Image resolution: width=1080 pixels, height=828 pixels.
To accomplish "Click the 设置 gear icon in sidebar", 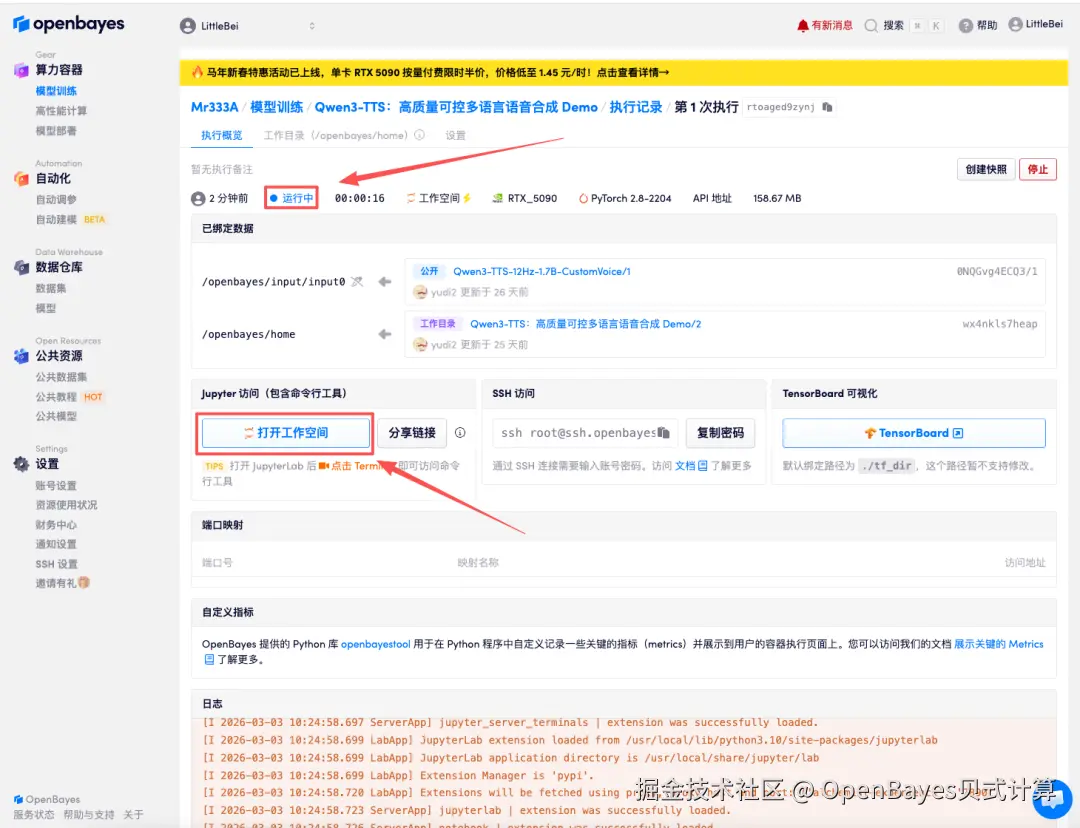I will pos(21,464).
